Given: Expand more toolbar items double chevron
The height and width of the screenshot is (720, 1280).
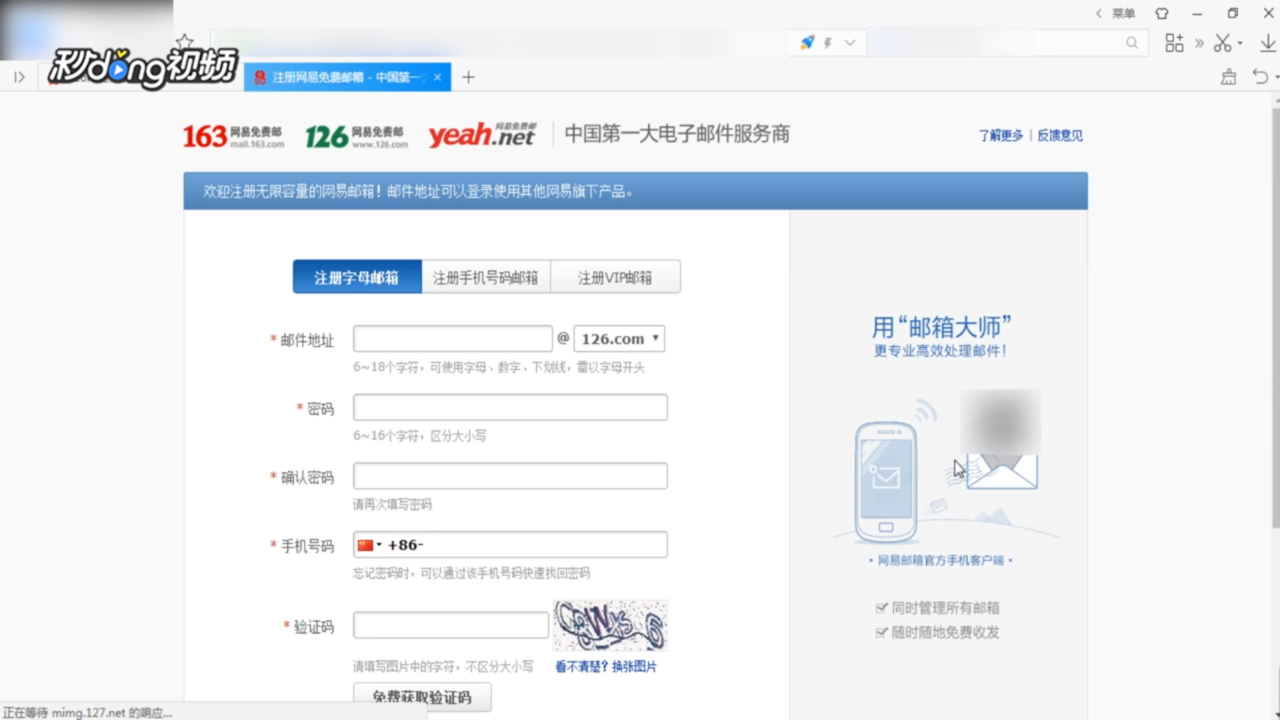Looking at the screenshot, I should coord(1200,43).
